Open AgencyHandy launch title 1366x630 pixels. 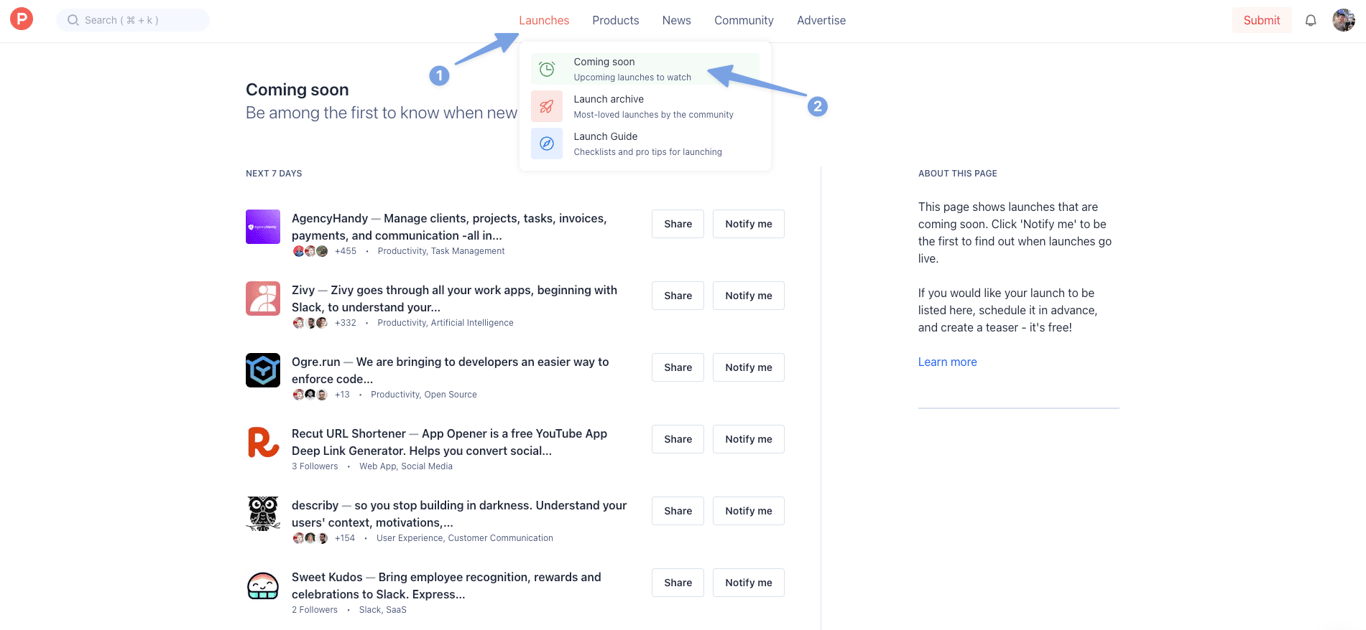pyautogui.click(x=449, y=227)
